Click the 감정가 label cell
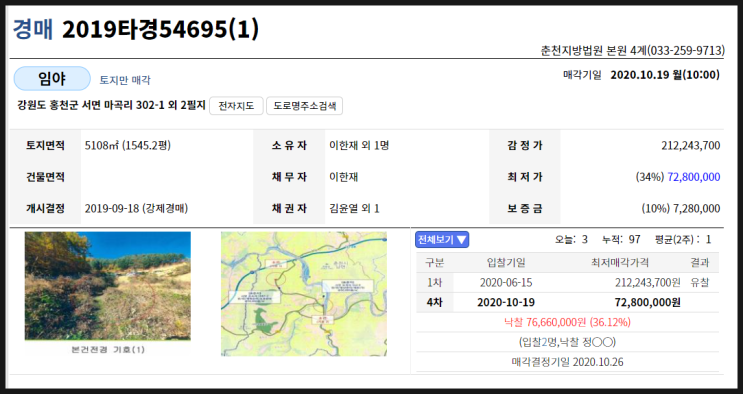This screenshot has width=743, height=394. tap(525, 145)
